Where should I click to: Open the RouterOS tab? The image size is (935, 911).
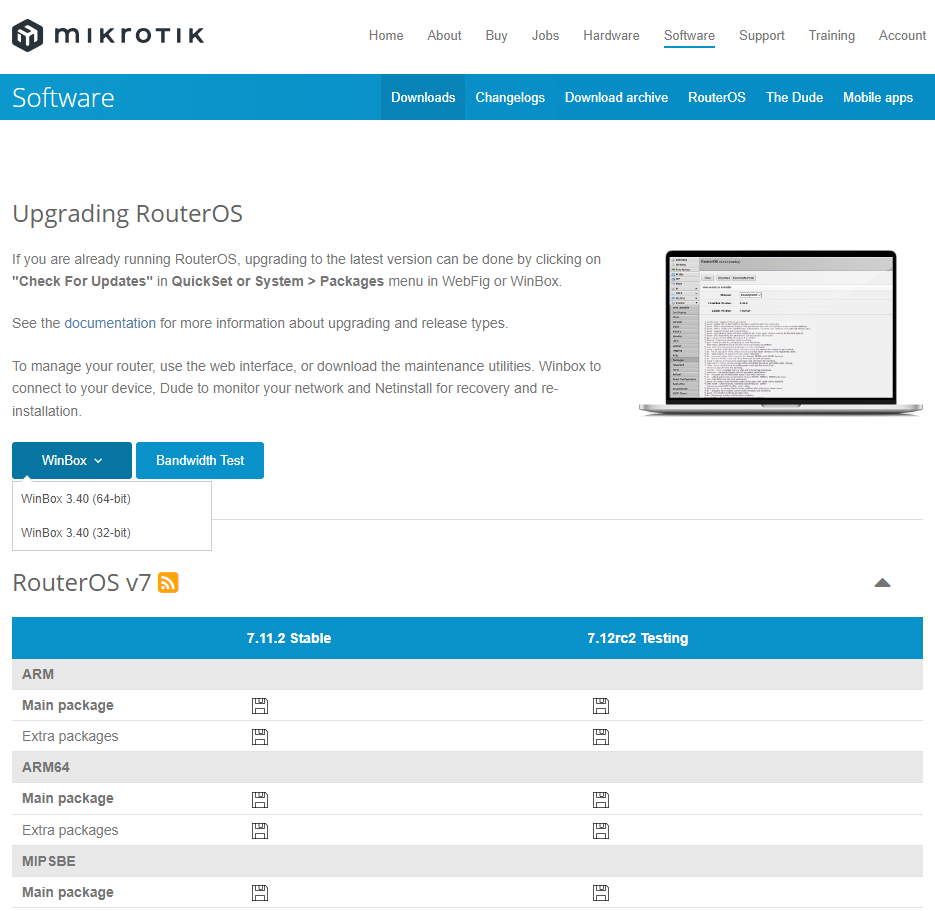pyautogui.click(x=717, y=97)
